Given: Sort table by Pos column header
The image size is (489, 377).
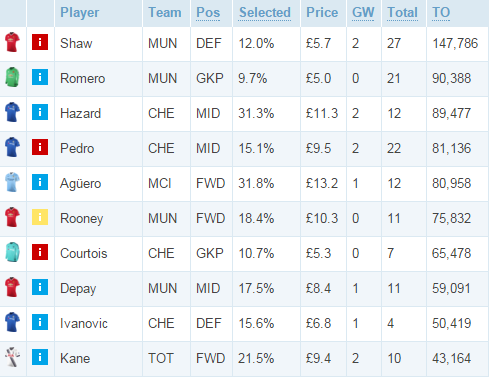Looking at the screenshot, I should point(208,13).
